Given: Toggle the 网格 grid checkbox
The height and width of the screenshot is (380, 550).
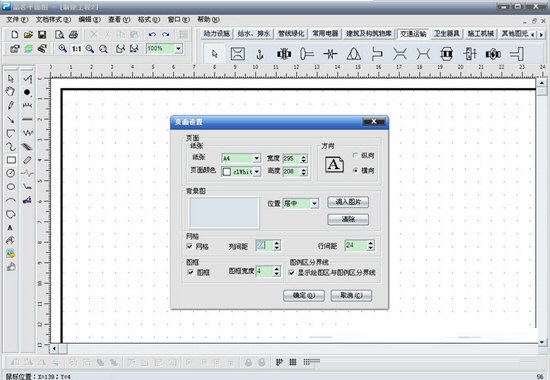Looking at the screenshot, I should [189, 246].
